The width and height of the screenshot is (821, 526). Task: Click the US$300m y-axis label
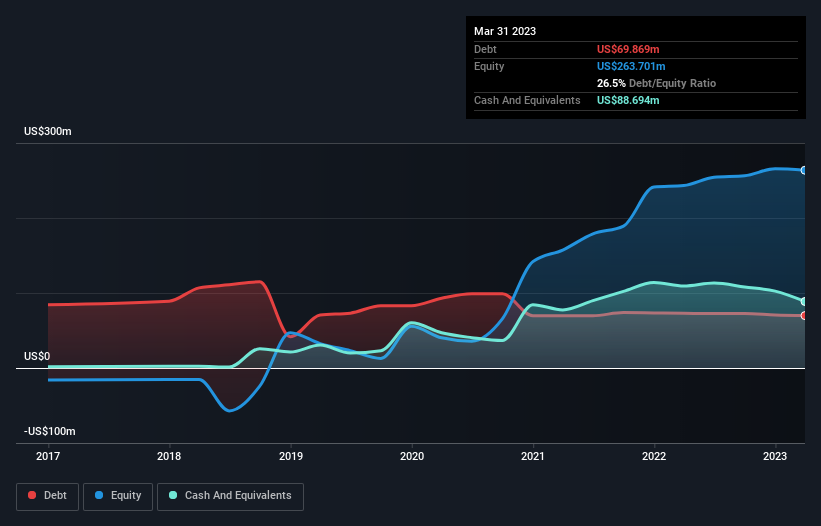(x=48, y=131)
